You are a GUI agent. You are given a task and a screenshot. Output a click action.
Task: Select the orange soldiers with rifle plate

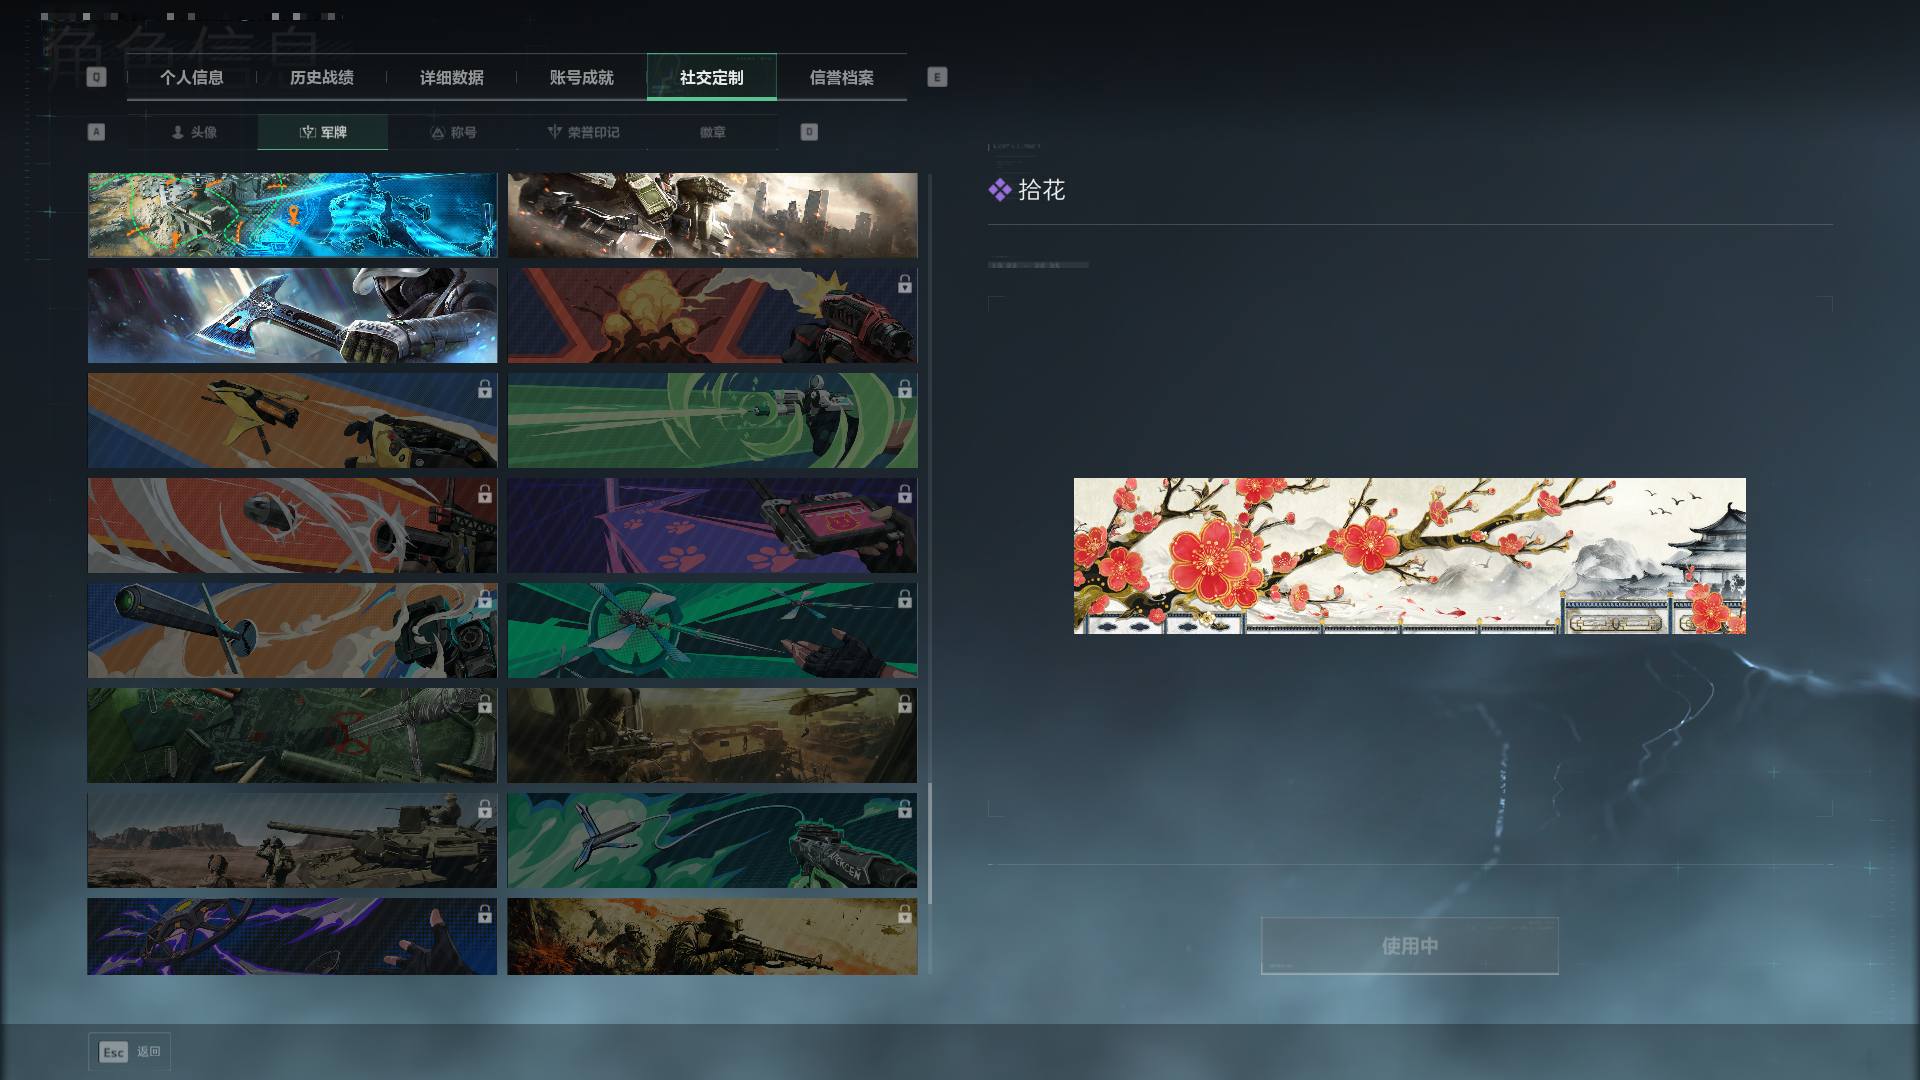[x=712, y=936]
